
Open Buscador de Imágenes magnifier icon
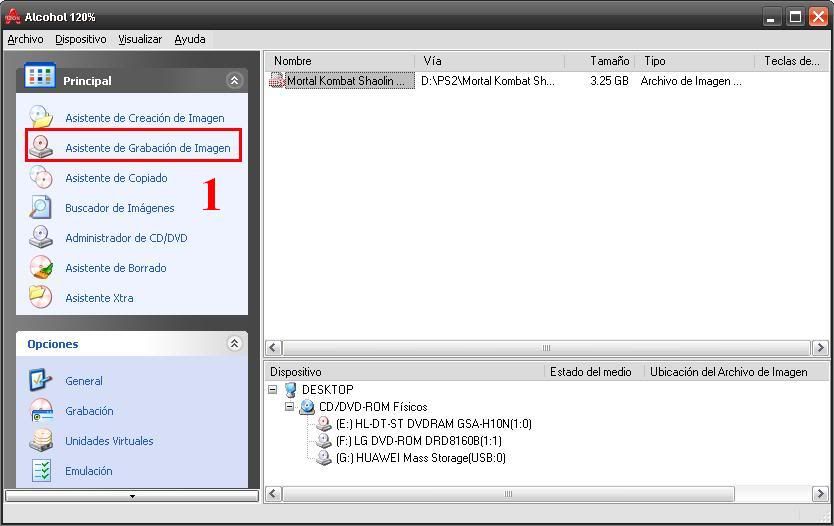tap(41, 207)
